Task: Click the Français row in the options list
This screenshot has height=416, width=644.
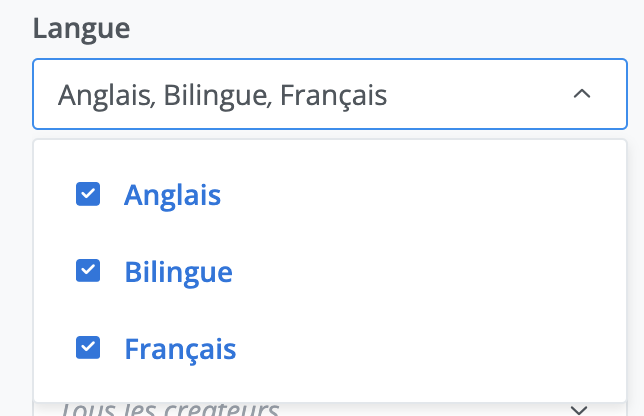Action: [x=330, y=349]
